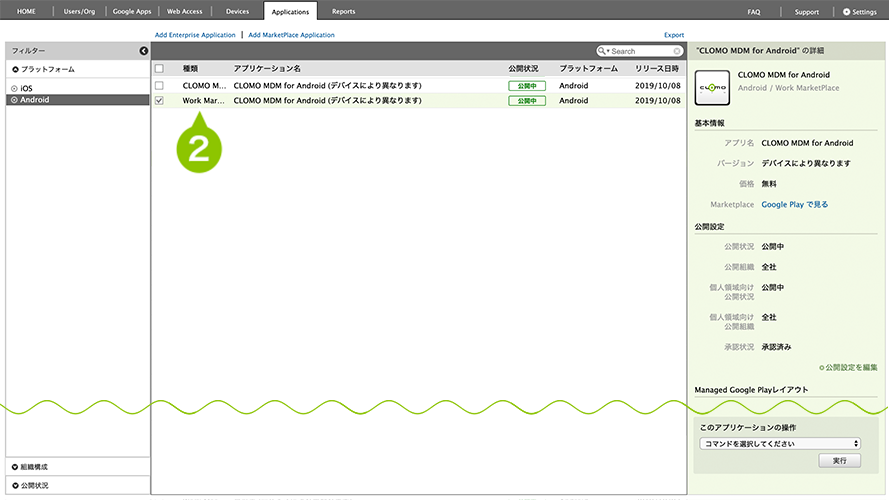Click the 公開中 badge in the Work Mar... row

point(527,101)
